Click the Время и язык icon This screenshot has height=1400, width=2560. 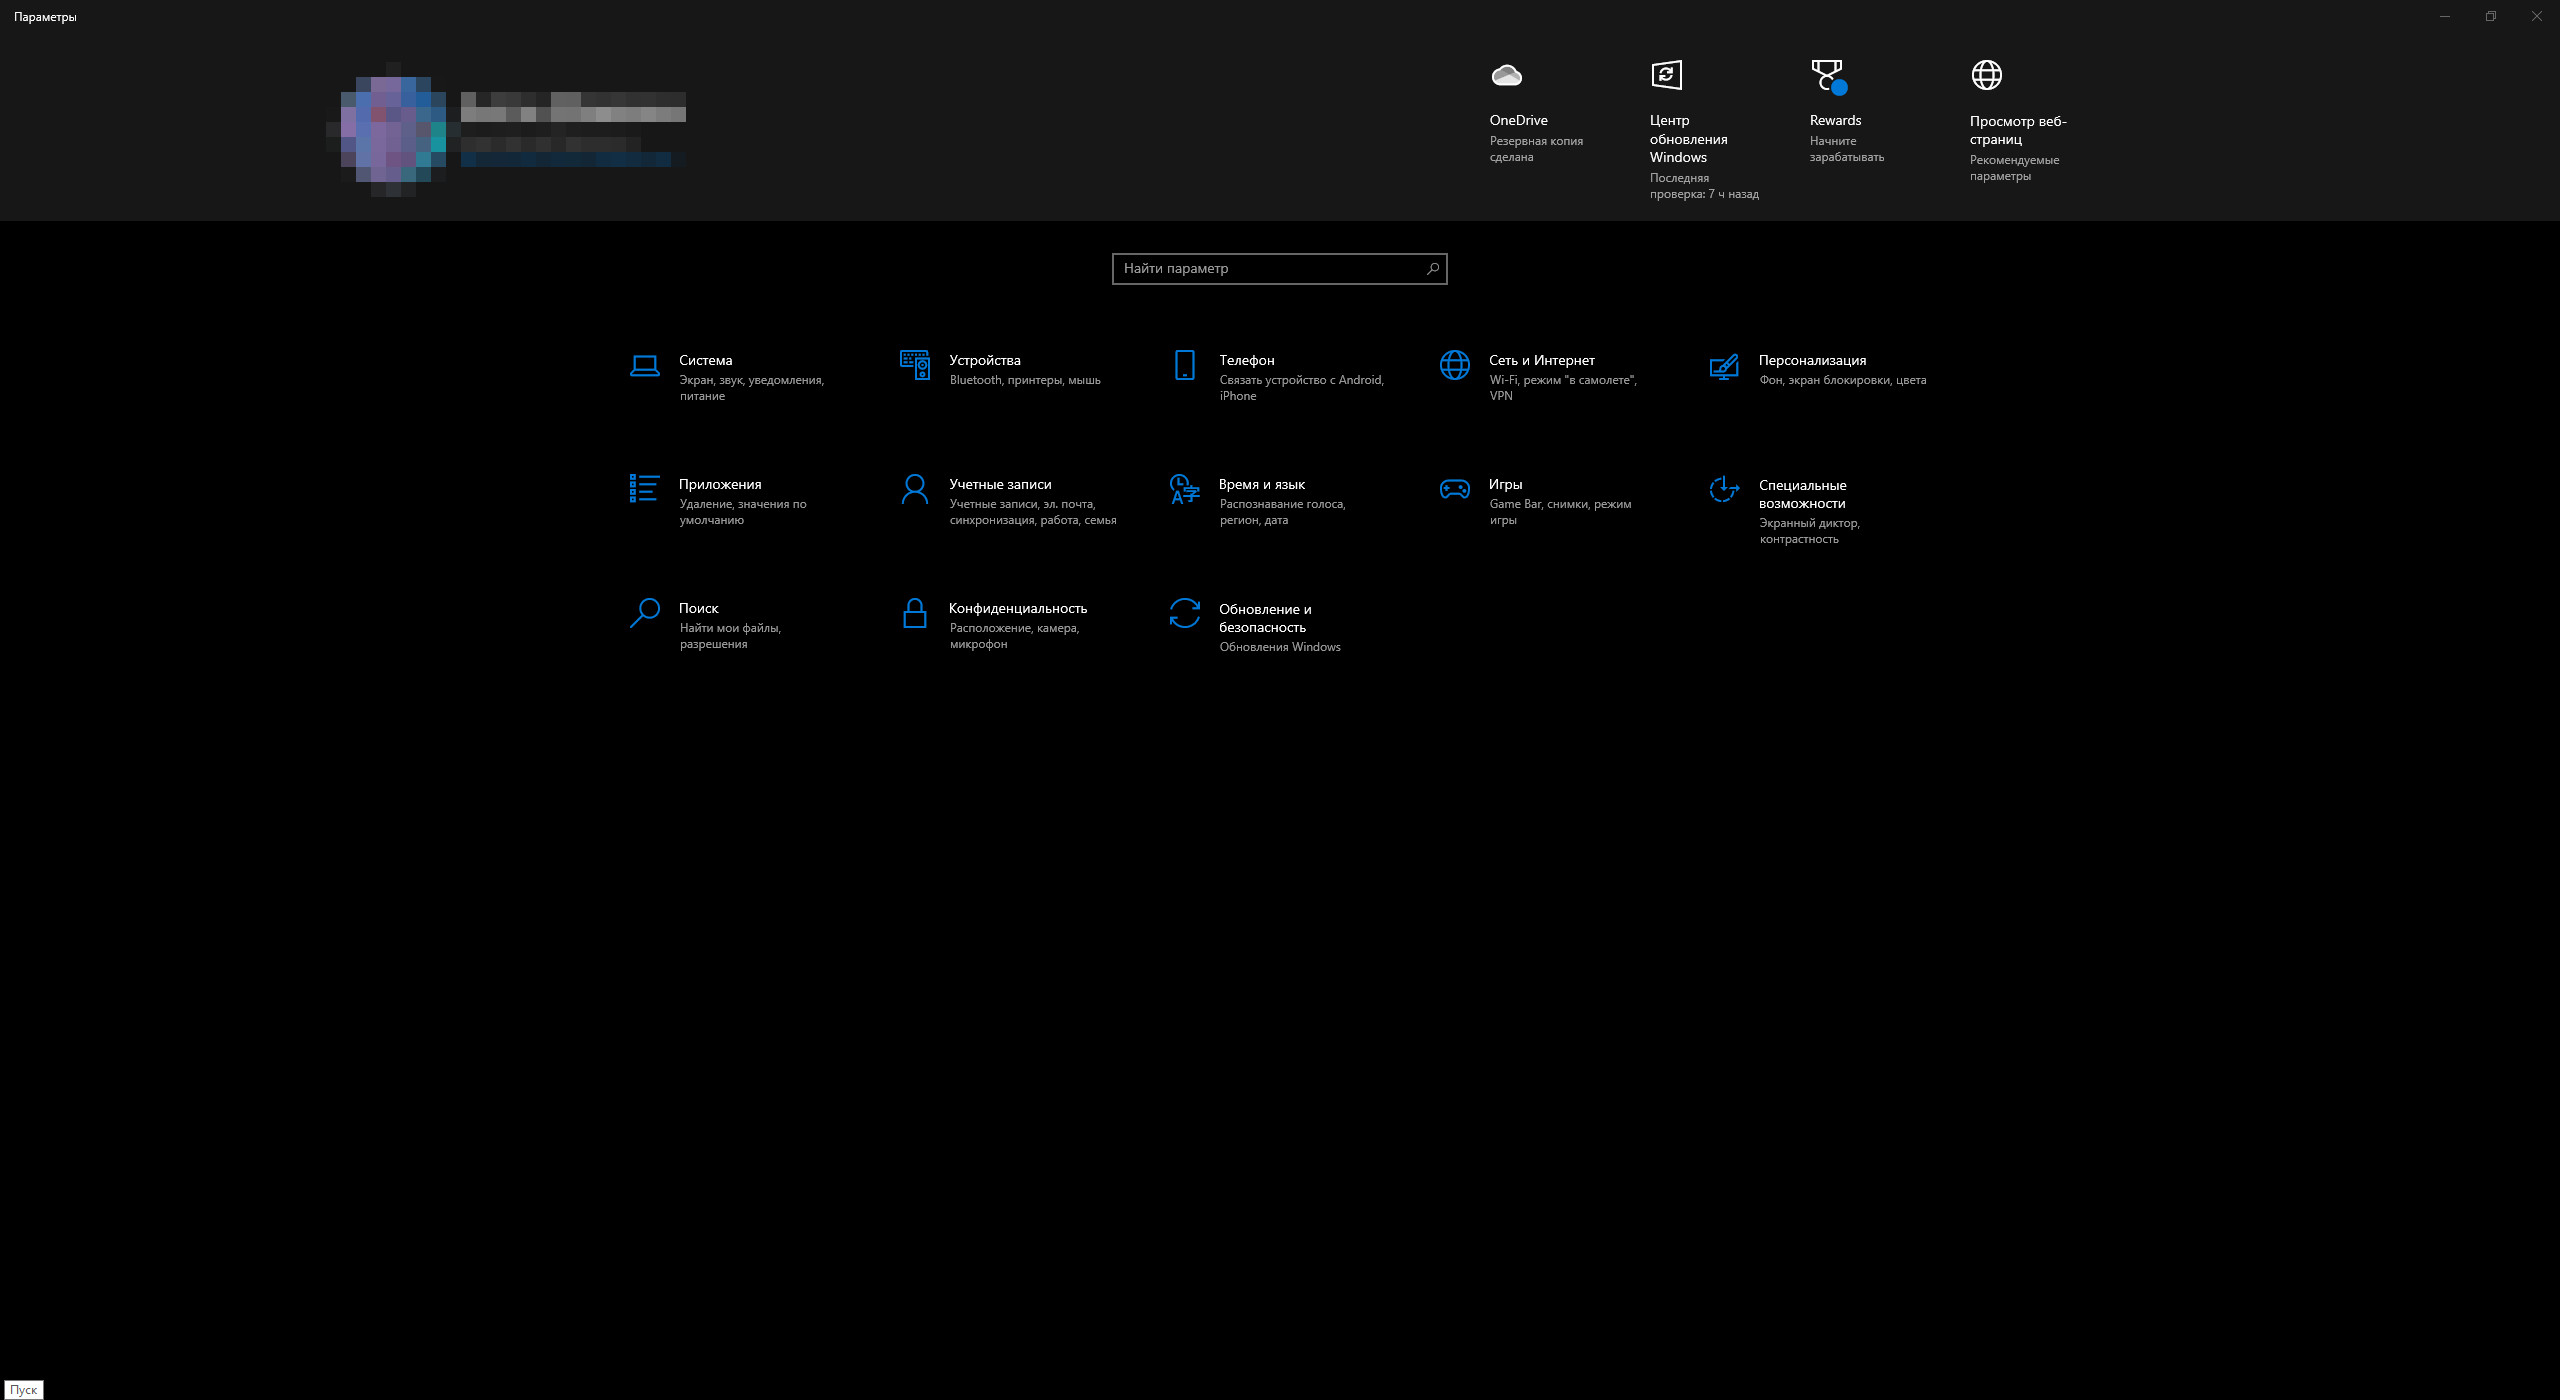(1184, 490)
